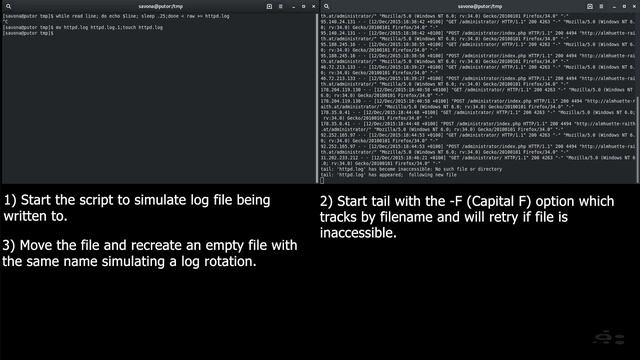Click the 'mv httpd.log httpd.log.1;touch httpd.log' command
This screenshot has width=640, height=360.
[109, 28]
